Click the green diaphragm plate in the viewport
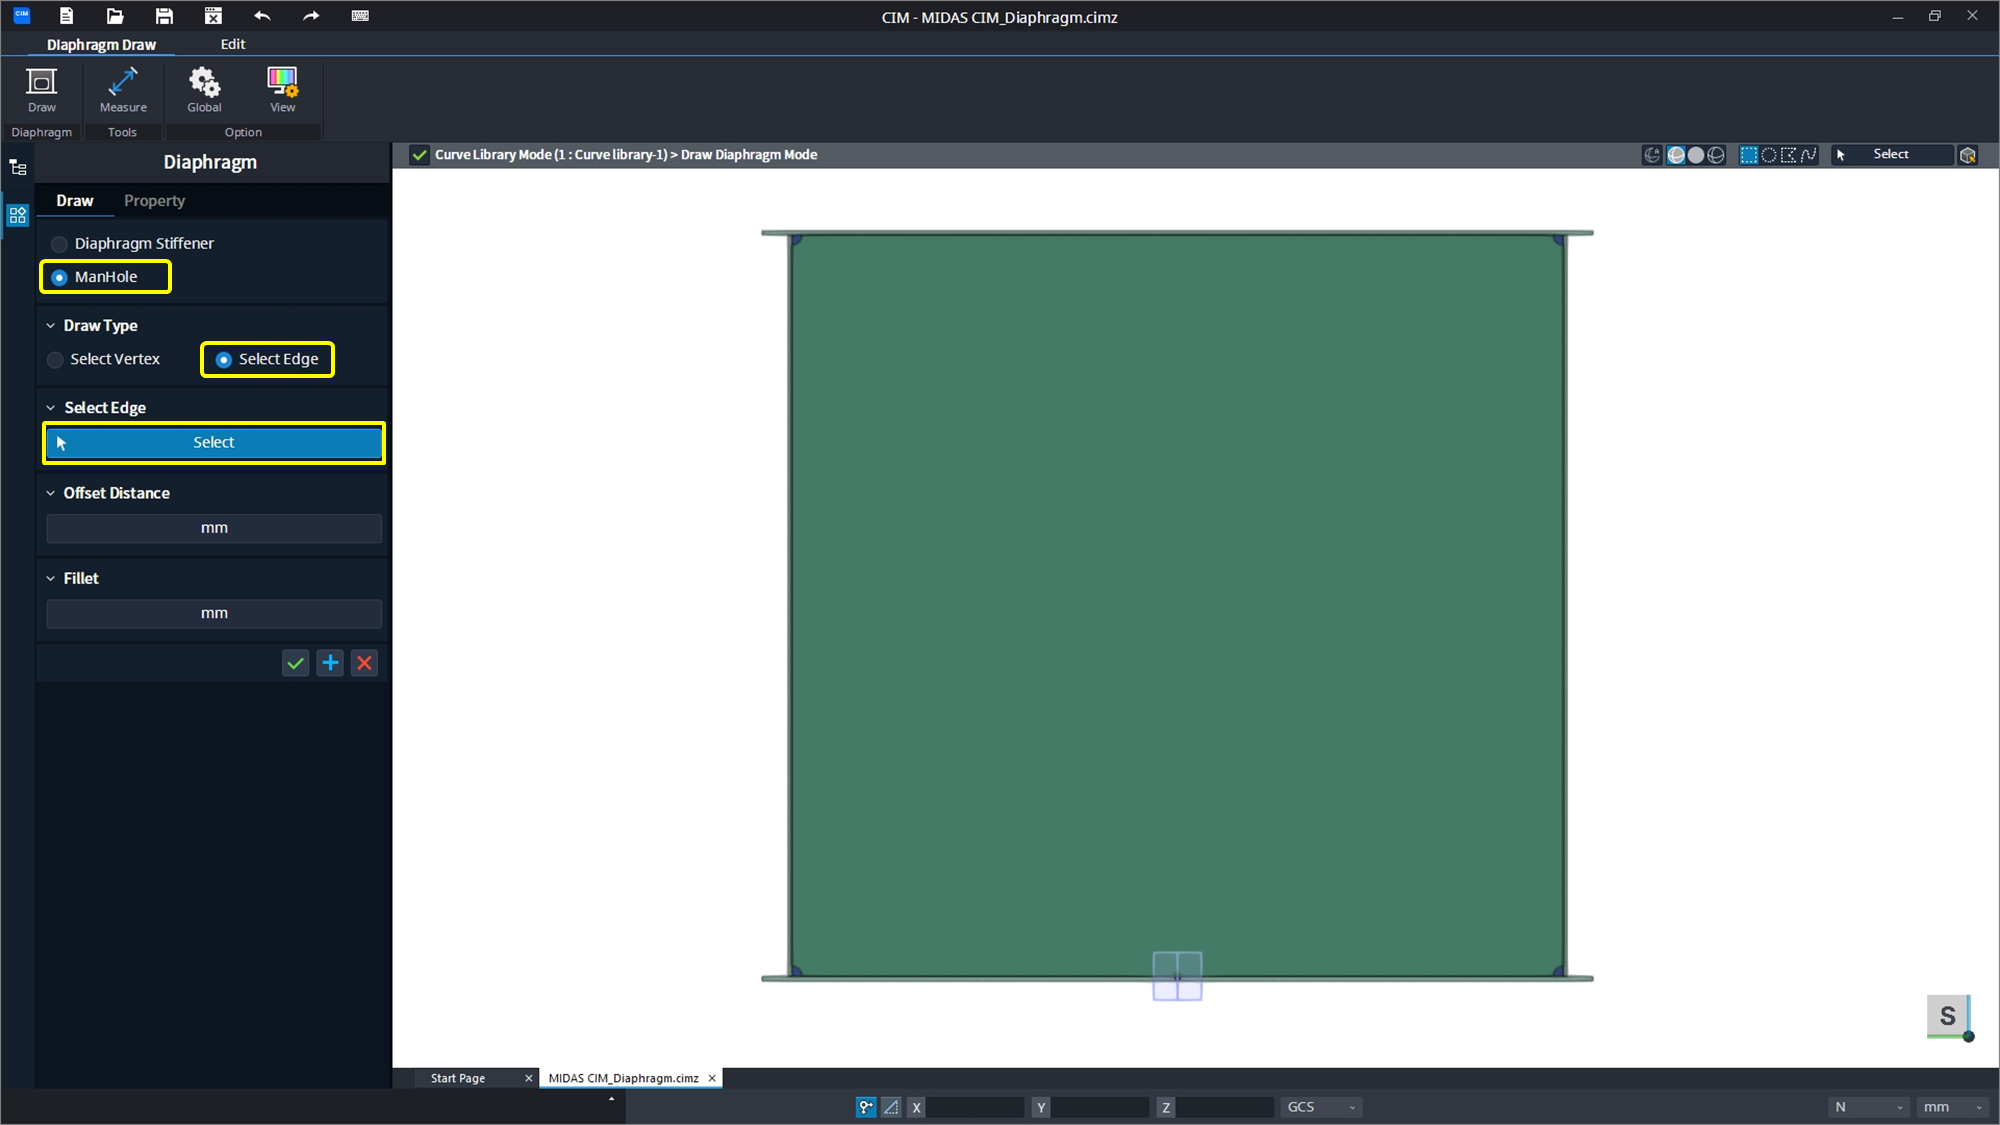 coord(1177,605)
